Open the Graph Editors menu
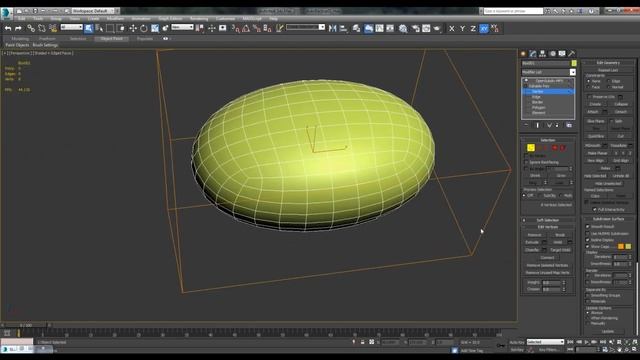This screenshot has width=640, height=360. (x=170, y=19)
